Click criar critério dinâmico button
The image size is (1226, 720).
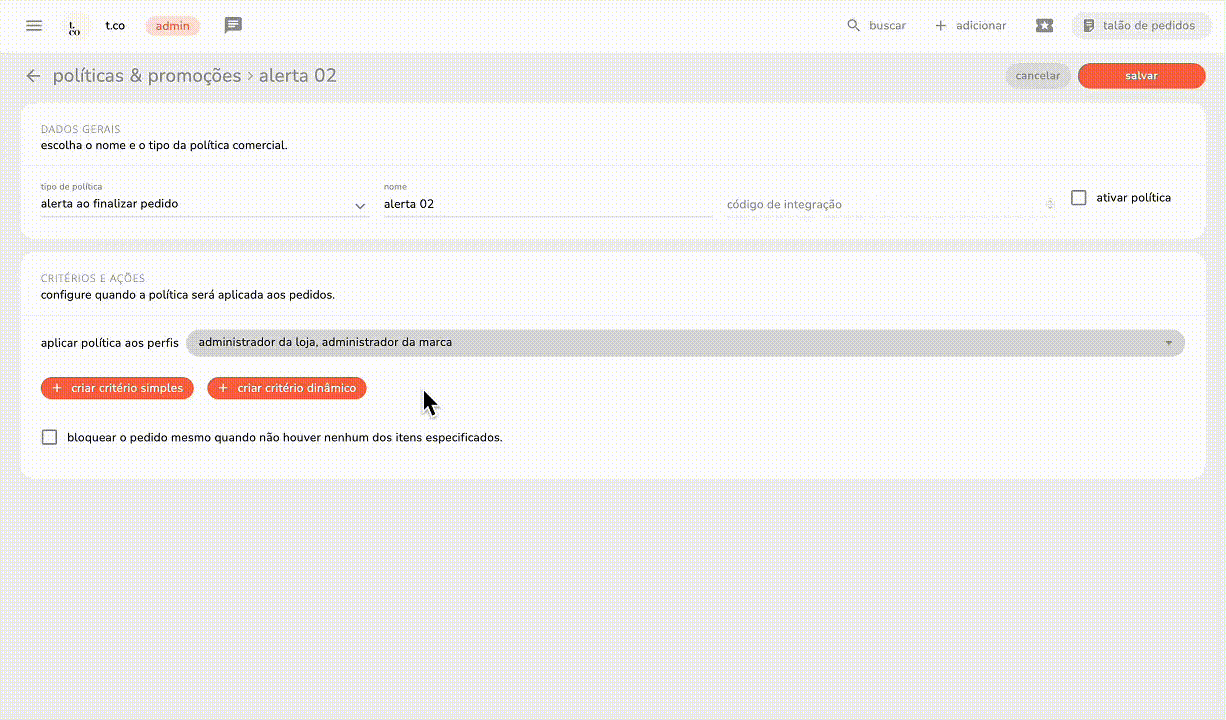287,388
